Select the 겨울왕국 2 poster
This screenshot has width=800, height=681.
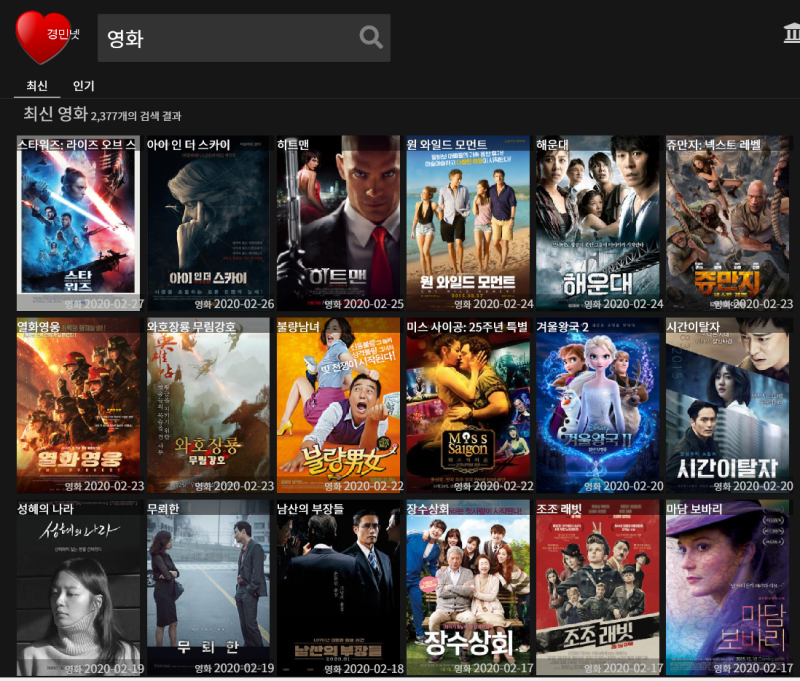(x=597, y=406)
